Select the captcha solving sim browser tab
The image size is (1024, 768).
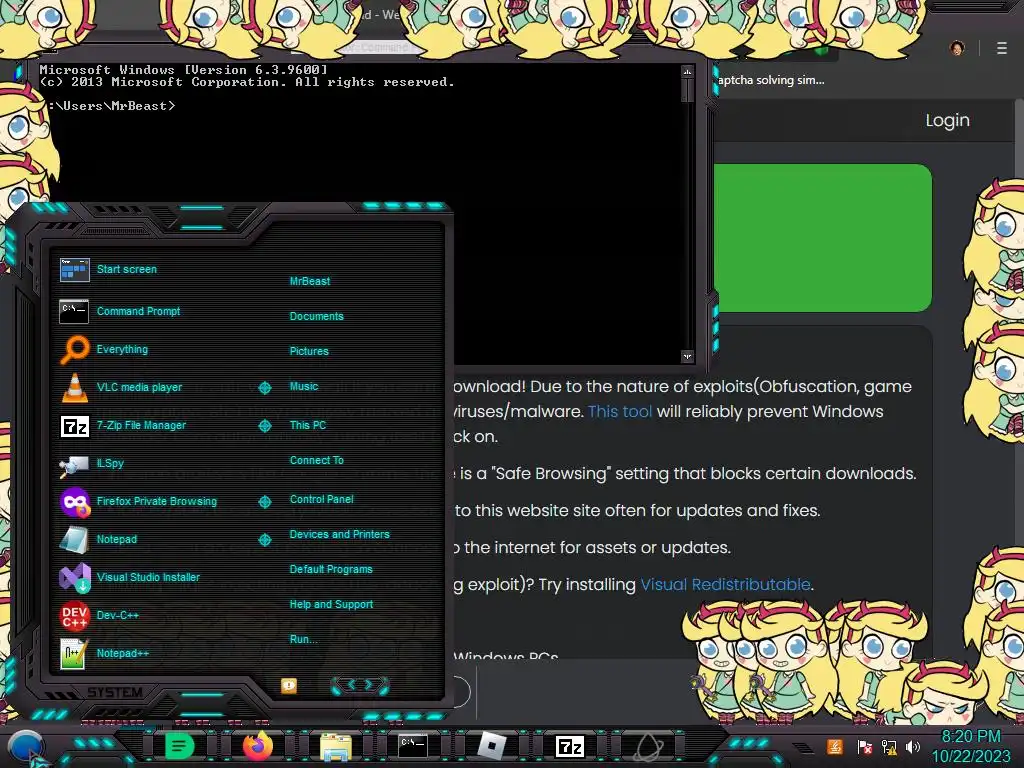click(x=771, y=80)
